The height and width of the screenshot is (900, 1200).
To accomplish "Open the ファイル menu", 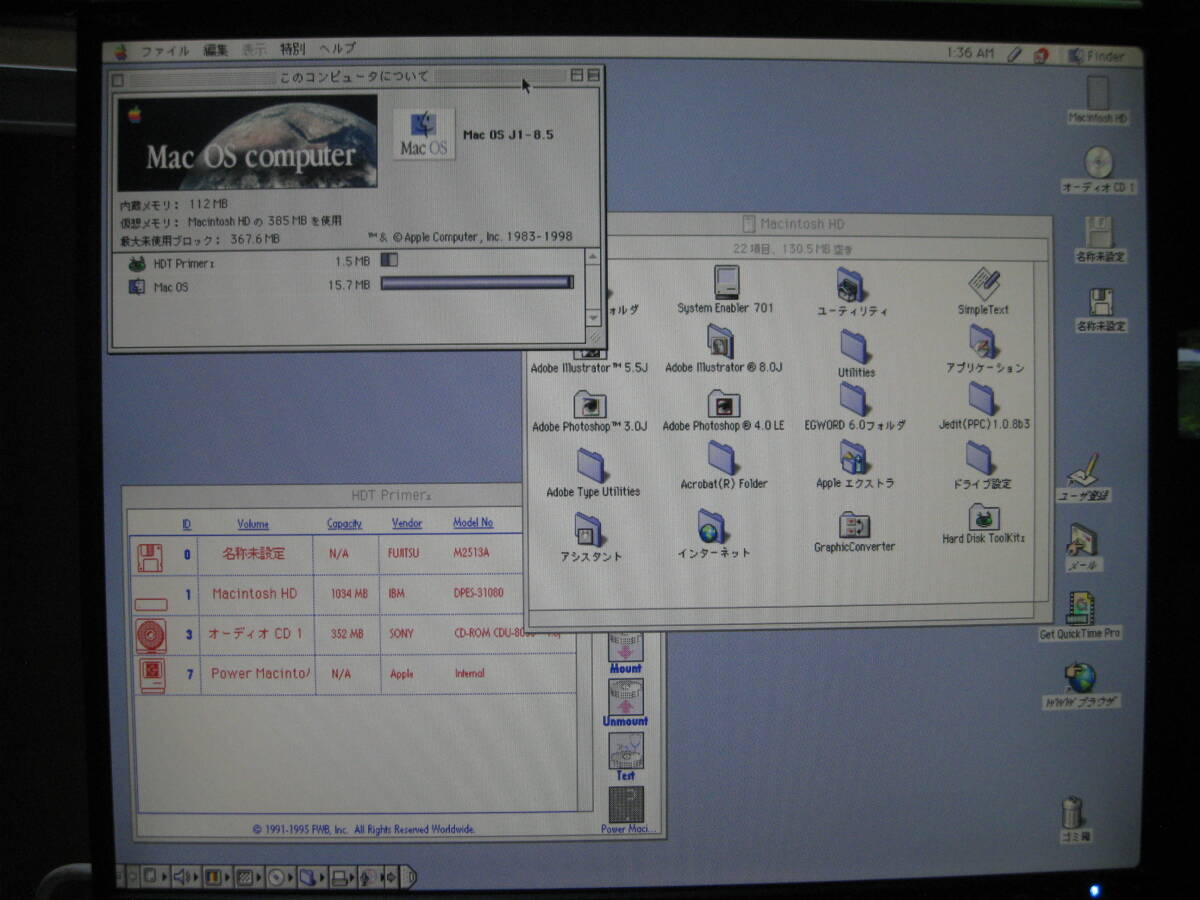I will click(165, 50).
